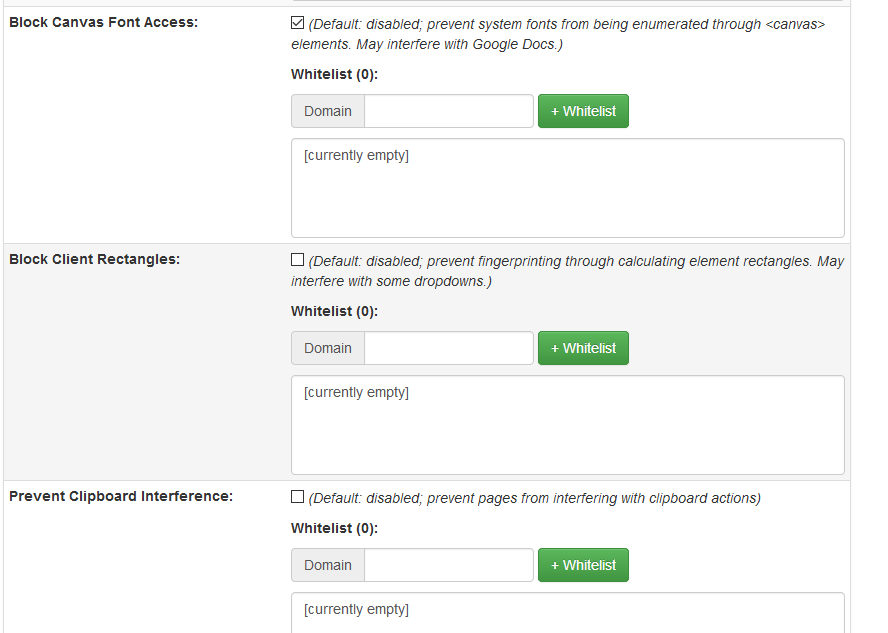Viewport: 888px width, 633px height.
Task: Click the Canvas Font Access domain input
Action: pyautogui.click(x=449, y=111)
